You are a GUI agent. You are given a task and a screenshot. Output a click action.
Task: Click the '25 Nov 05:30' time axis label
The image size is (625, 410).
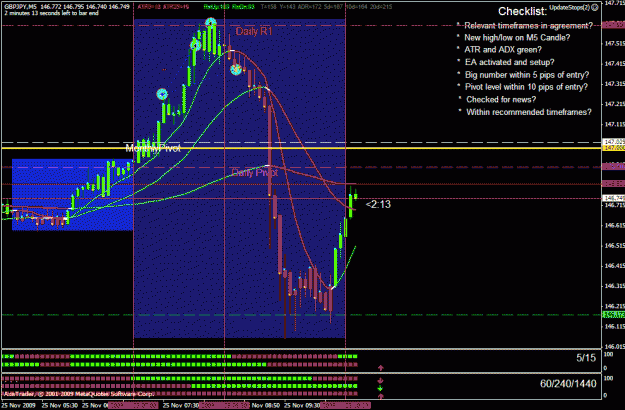click(x=60, y=406)
